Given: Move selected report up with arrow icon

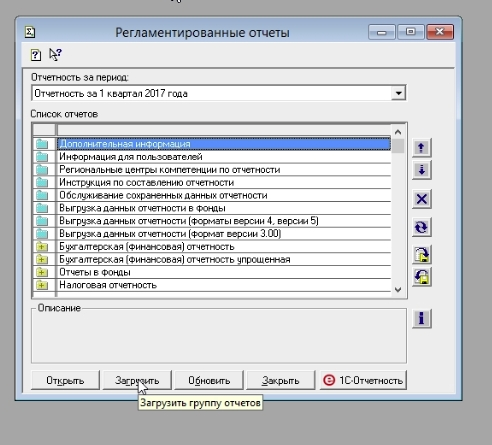Looking at the screenshot, I should point(422,148).
